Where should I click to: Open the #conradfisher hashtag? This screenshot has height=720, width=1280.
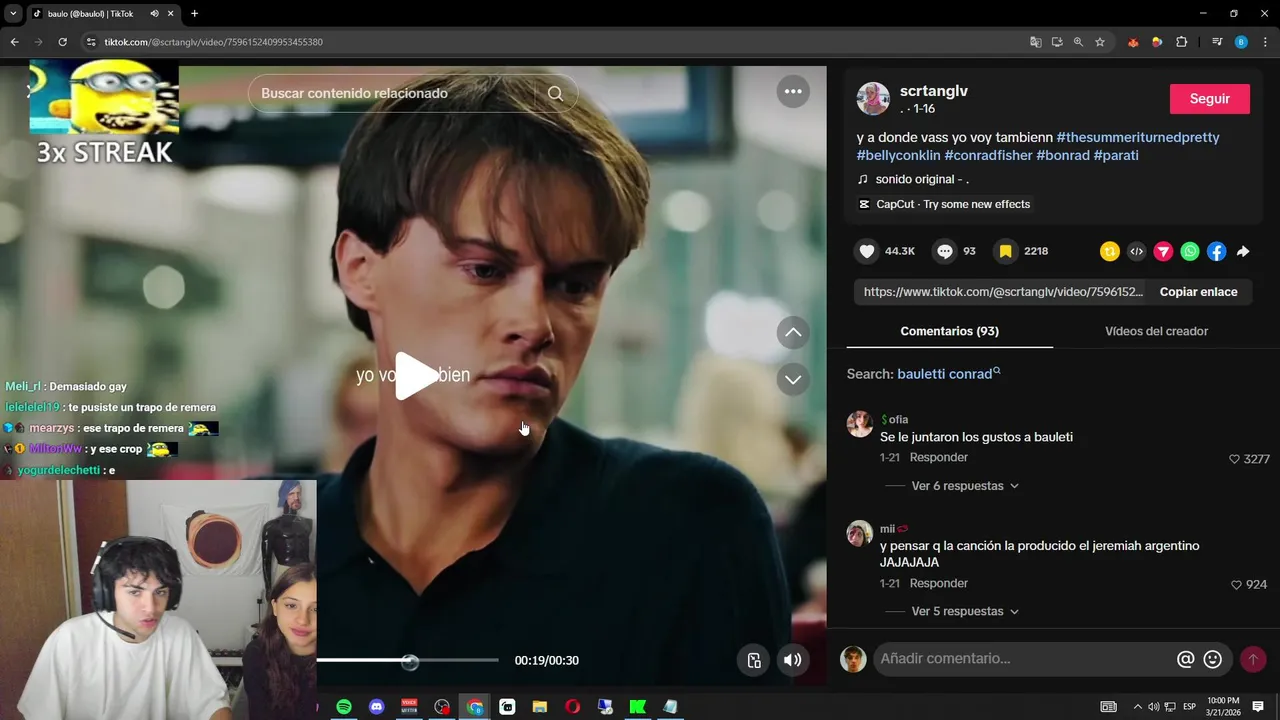point(988,156)
